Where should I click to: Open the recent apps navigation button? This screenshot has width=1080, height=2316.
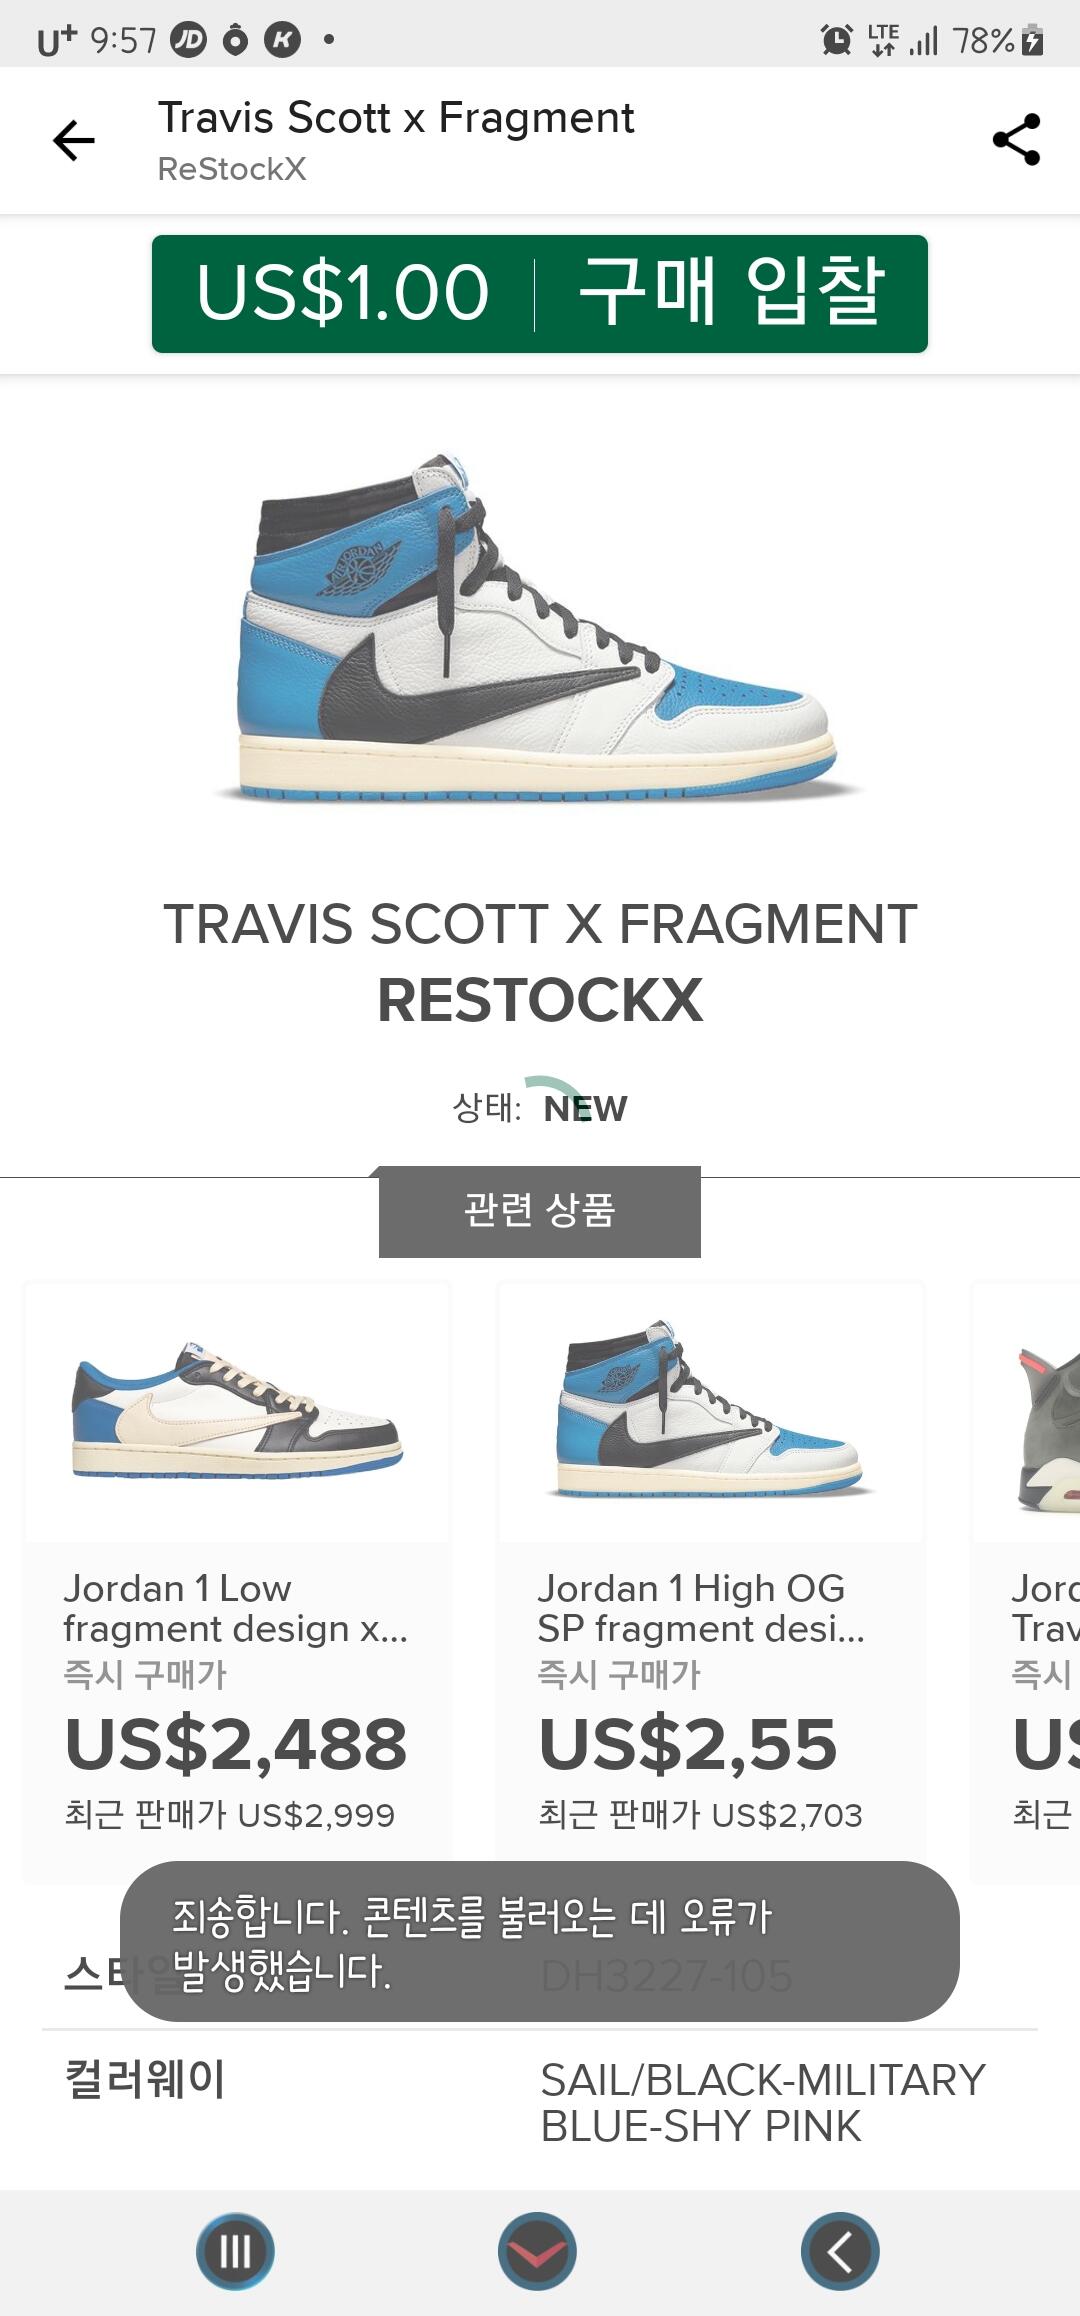236,2252
